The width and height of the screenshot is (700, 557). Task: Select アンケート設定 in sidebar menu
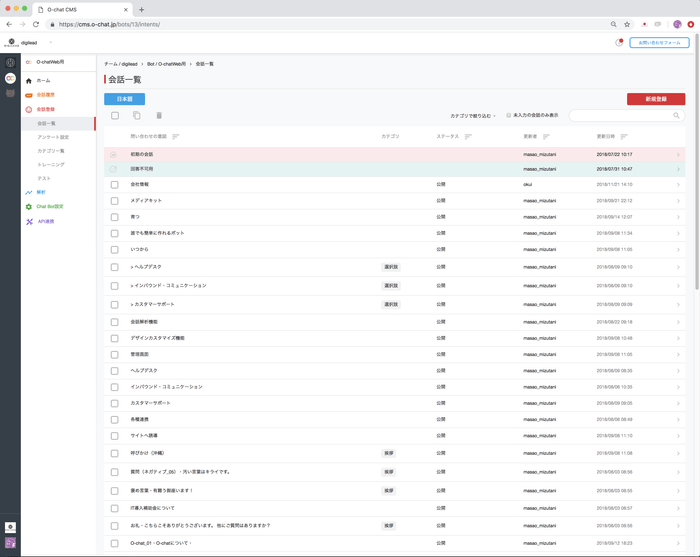point(53,137)
